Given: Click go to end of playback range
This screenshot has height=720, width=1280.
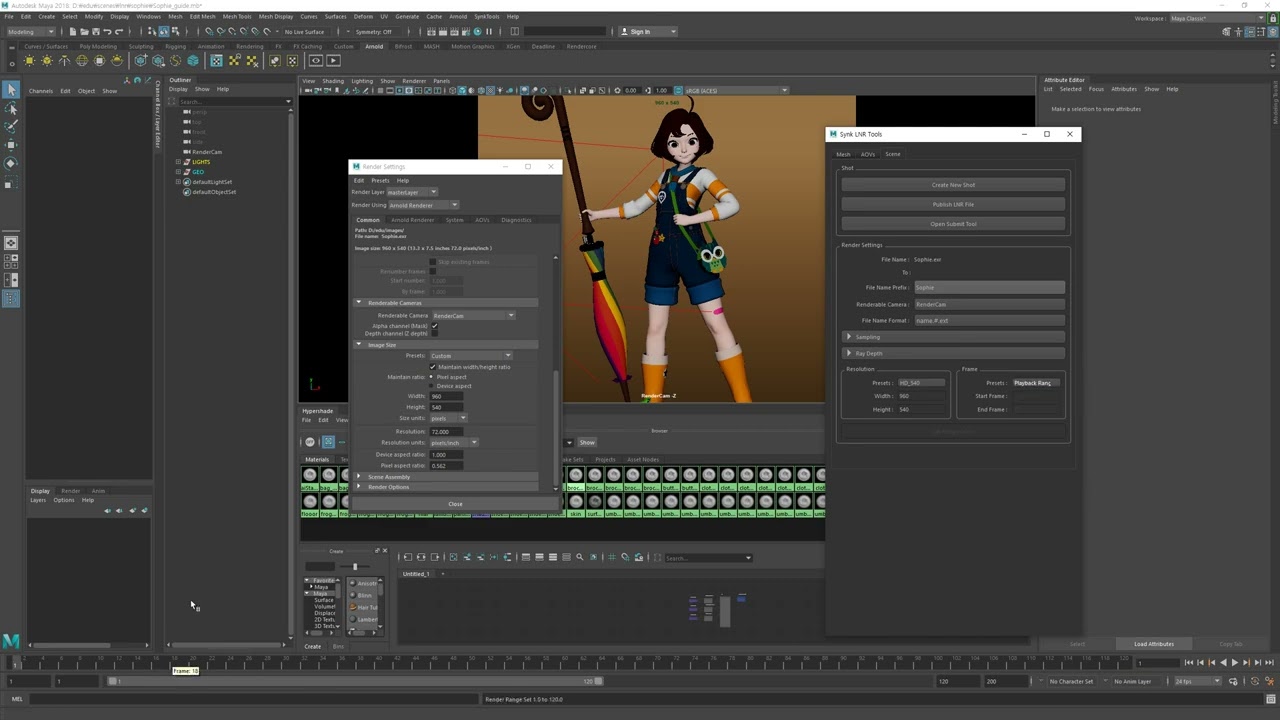Looking at the screenshot, I should (x=1267, y=663).
